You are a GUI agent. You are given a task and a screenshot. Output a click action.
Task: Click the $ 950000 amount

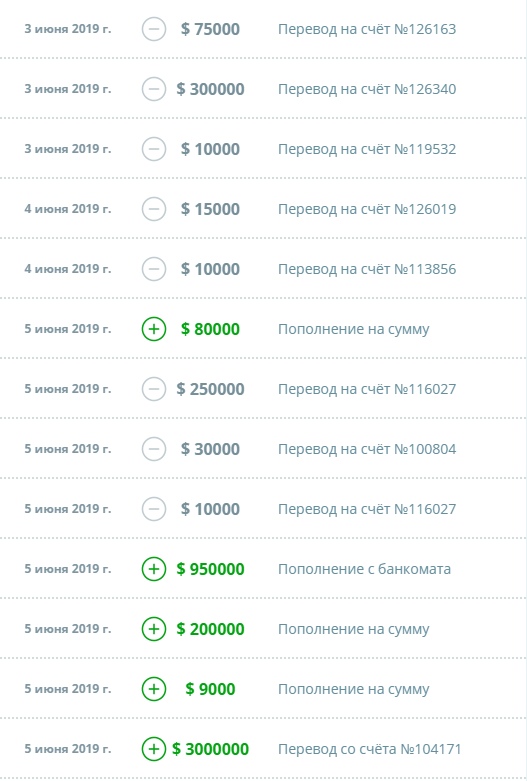pyautogui.click(x=210, y=569)
